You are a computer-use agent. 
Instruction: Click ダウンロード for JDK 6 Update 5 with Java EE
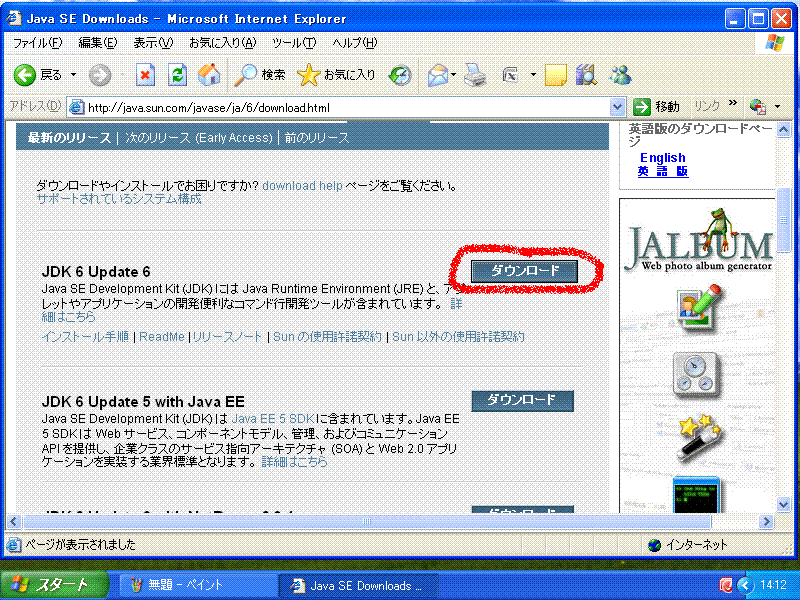coord(522,401)
